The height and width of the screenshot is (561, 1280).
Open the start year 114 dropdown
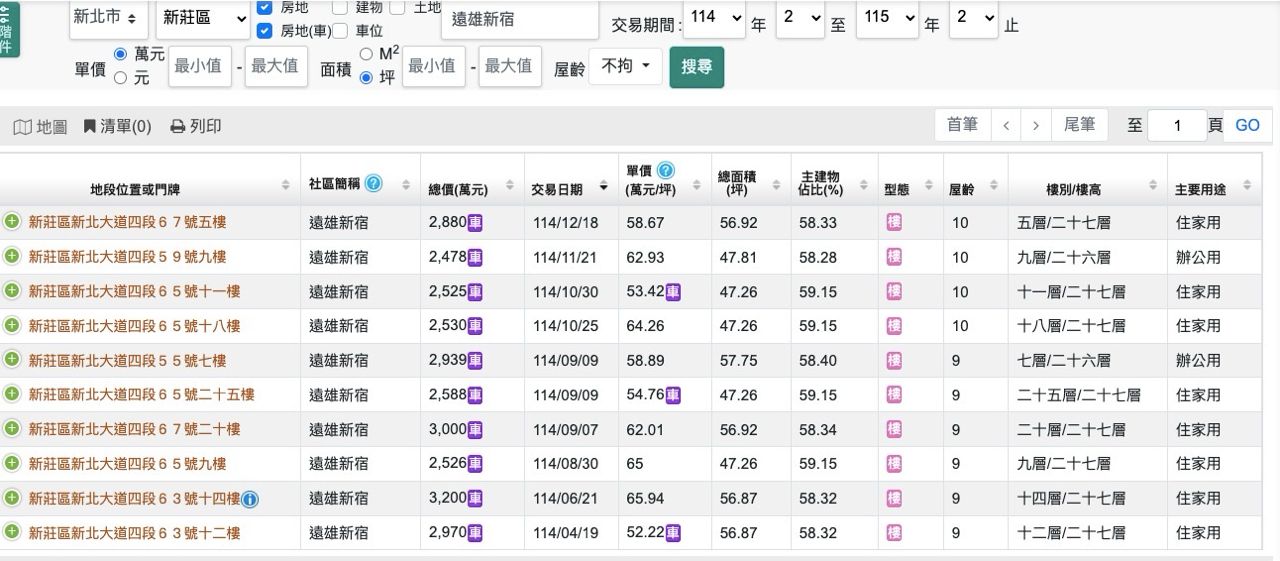tap(715, 18)
